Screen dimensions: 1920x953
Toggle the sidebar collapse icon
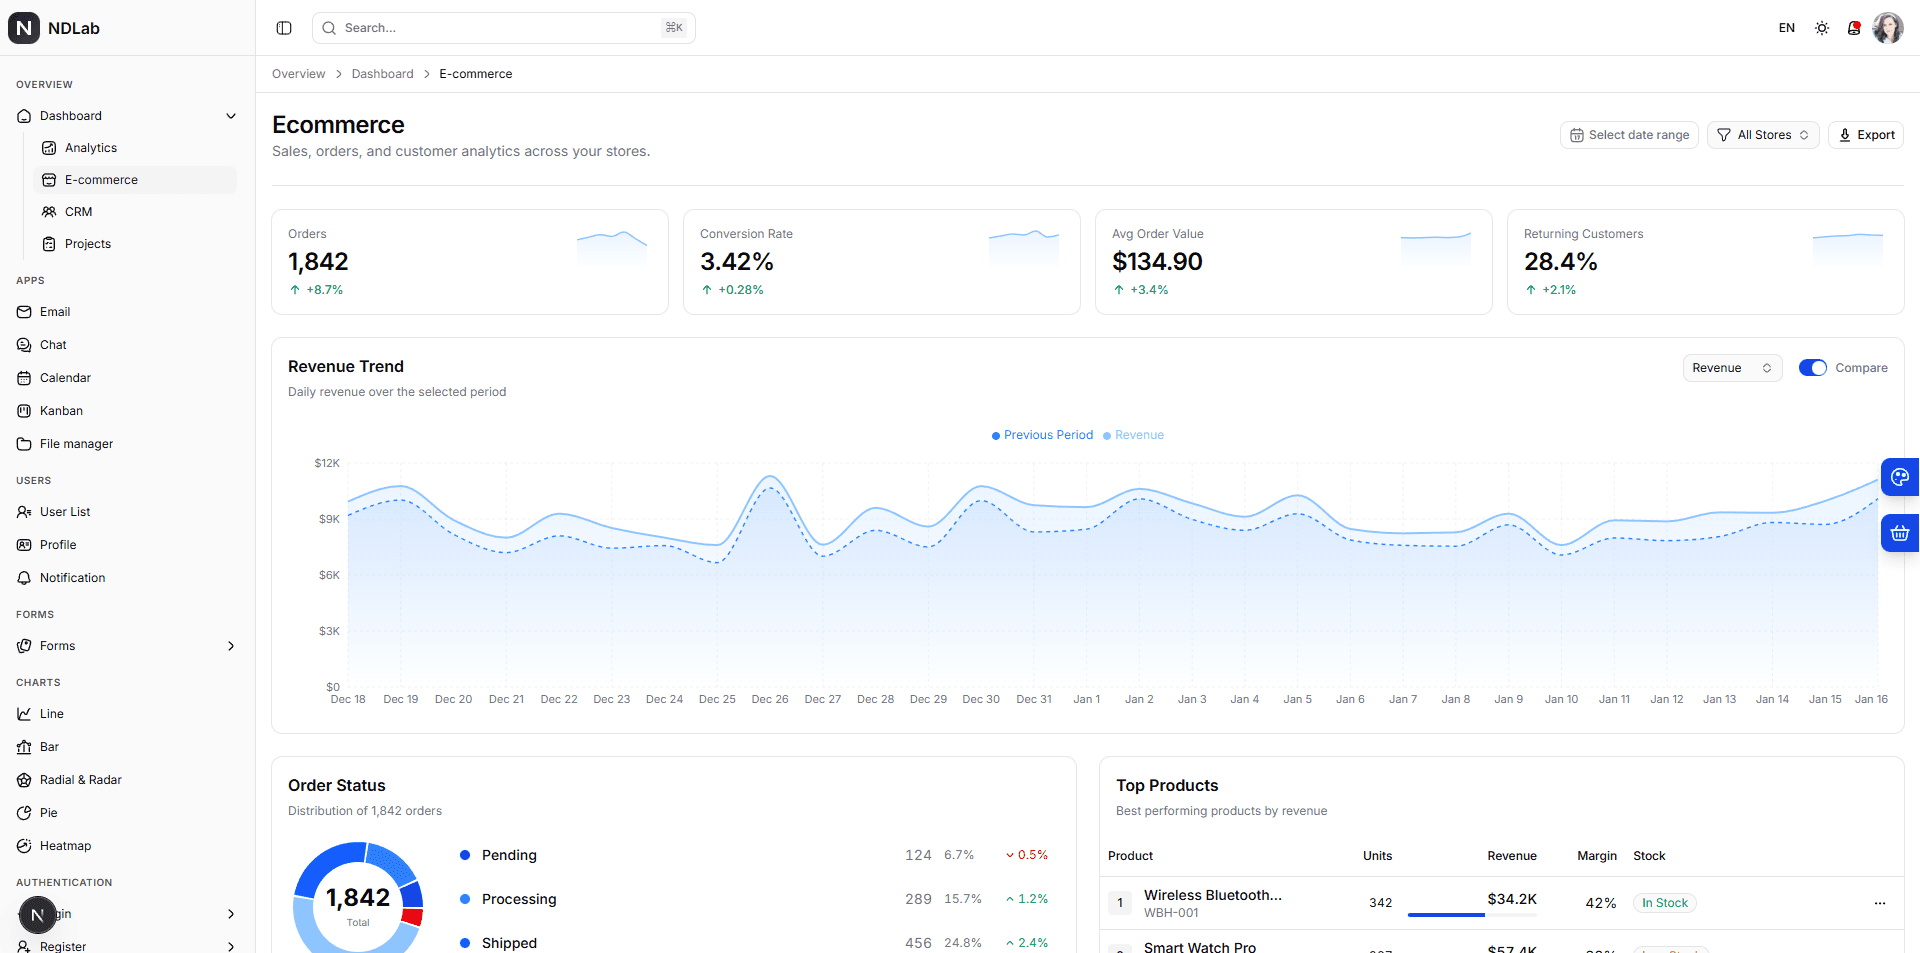(284, 27)
